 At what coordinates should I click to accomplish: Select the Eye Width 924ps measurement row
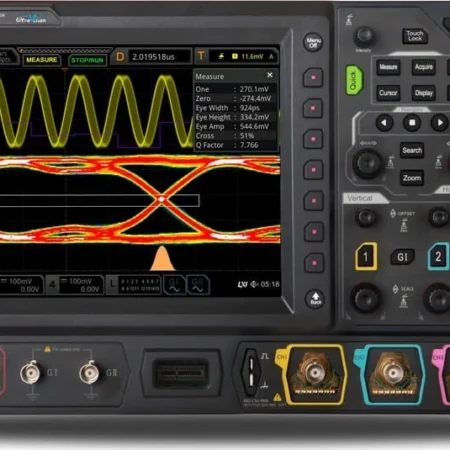click(235, 108)
